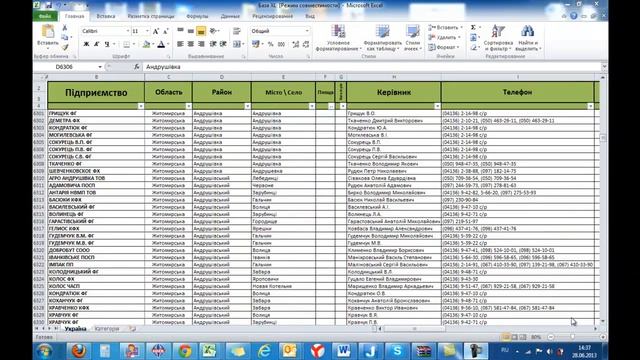This screenshot has width=640, height=360.
Task: Open Район column filter dropdown
Action: click(x=247, y=106)
